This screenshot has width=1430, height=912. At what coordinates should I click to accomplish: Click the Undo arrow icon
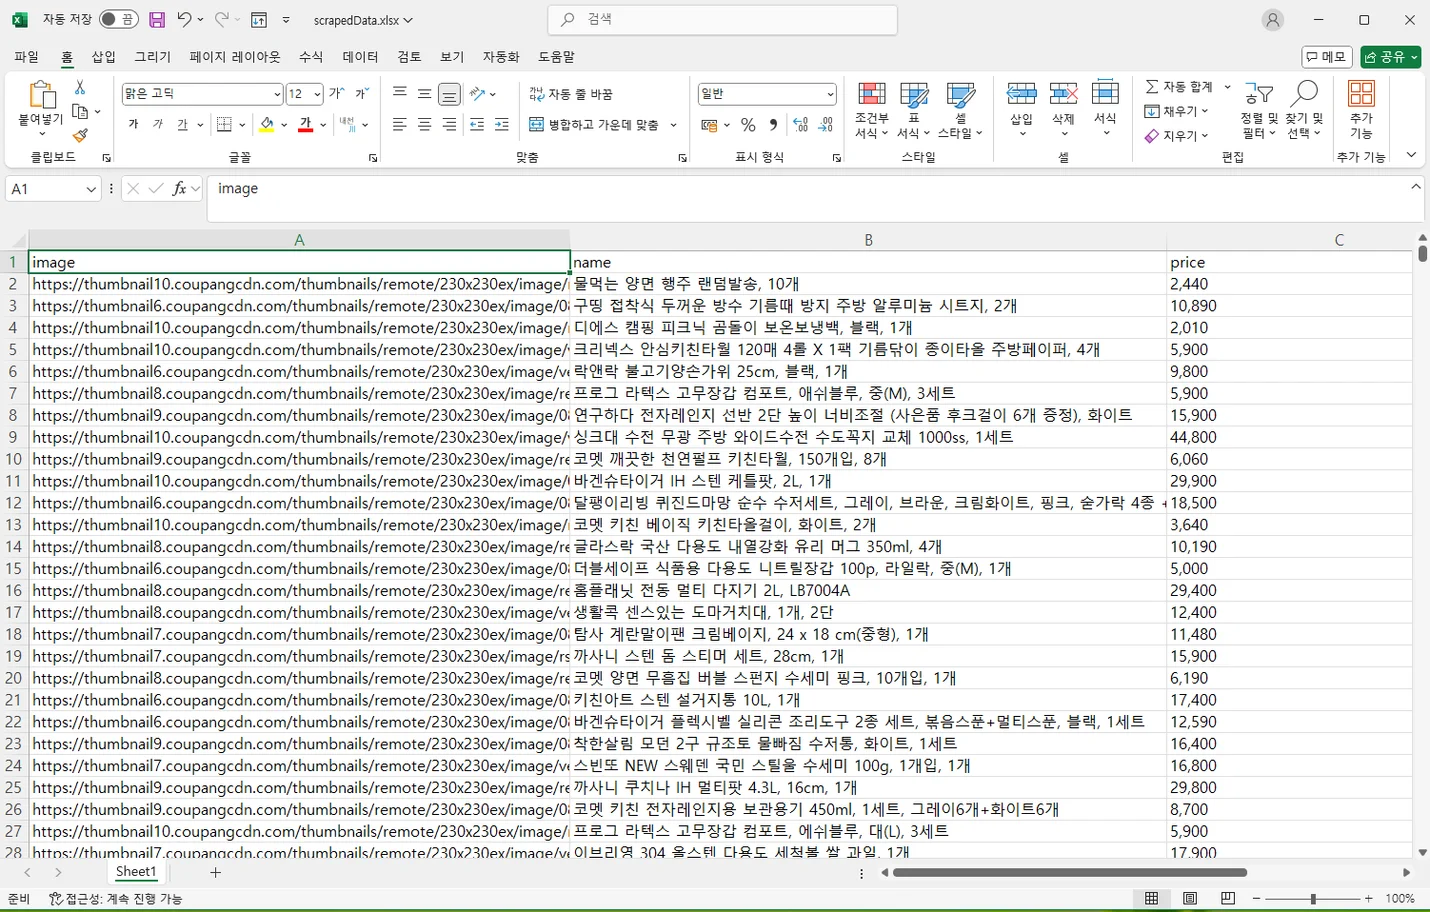pos(183,19)
